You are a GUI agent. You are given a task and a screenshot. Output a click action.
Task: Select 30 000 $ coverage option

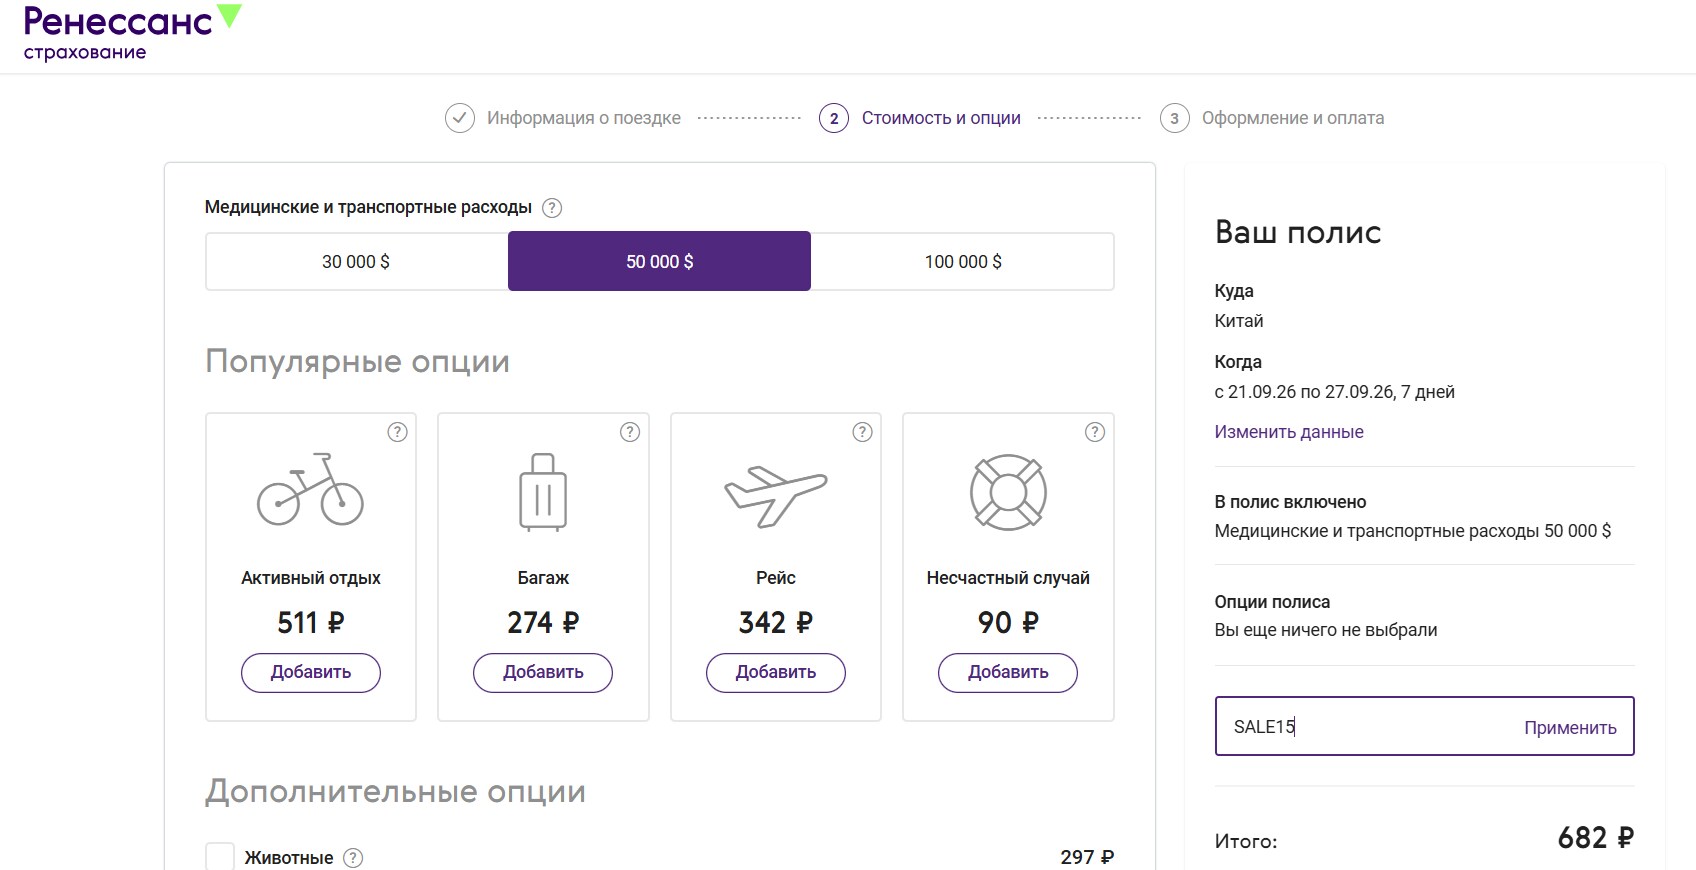(356, 261)
